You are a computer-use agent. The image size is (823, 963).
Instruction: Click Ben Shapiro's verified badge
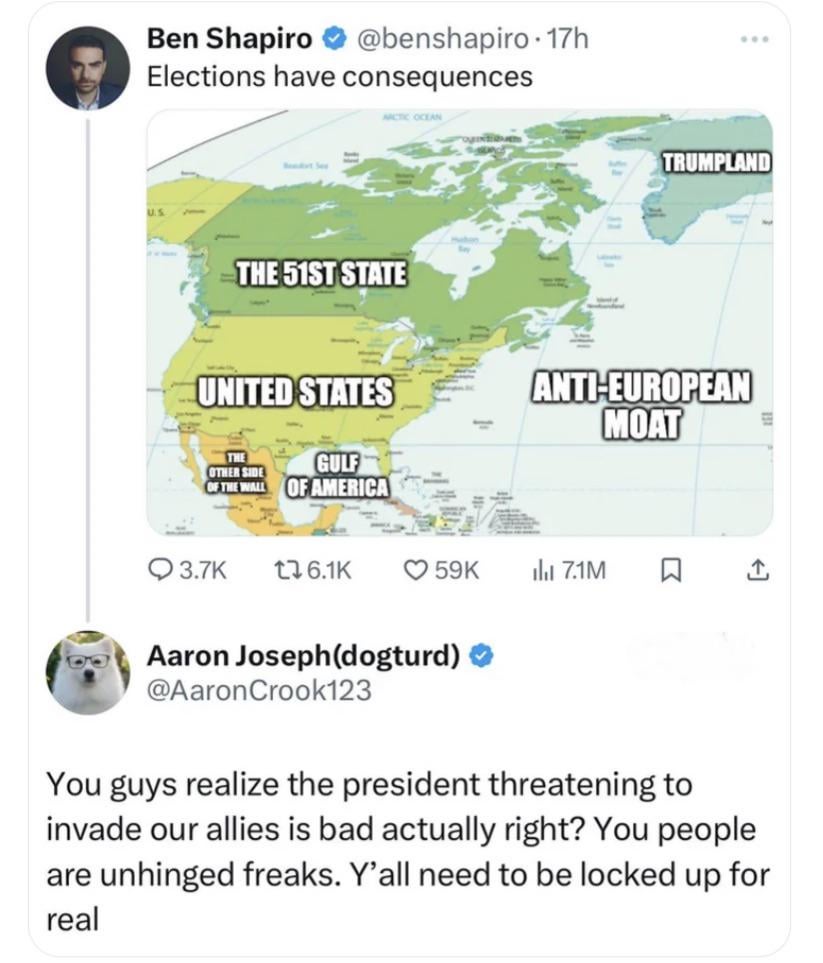(332, 40)
